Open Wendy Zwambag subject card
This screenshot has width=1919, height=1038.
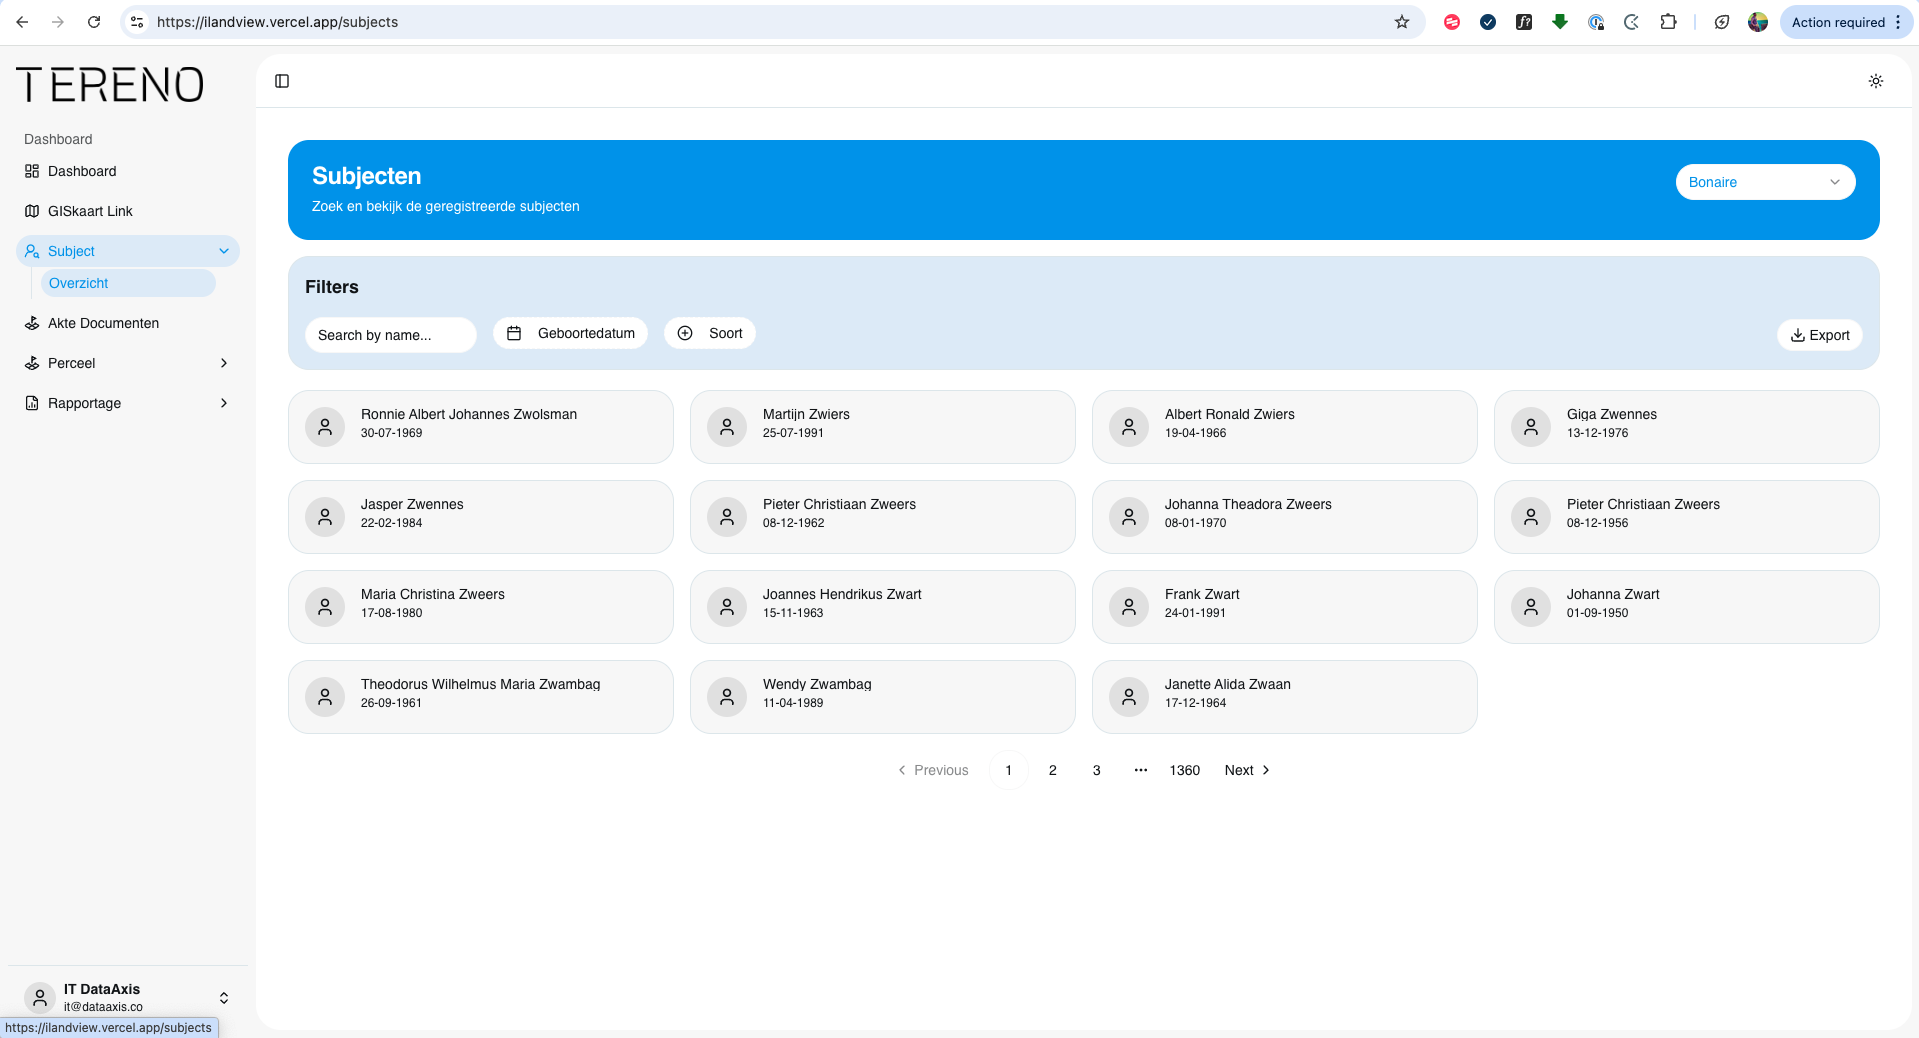[883, 697]
